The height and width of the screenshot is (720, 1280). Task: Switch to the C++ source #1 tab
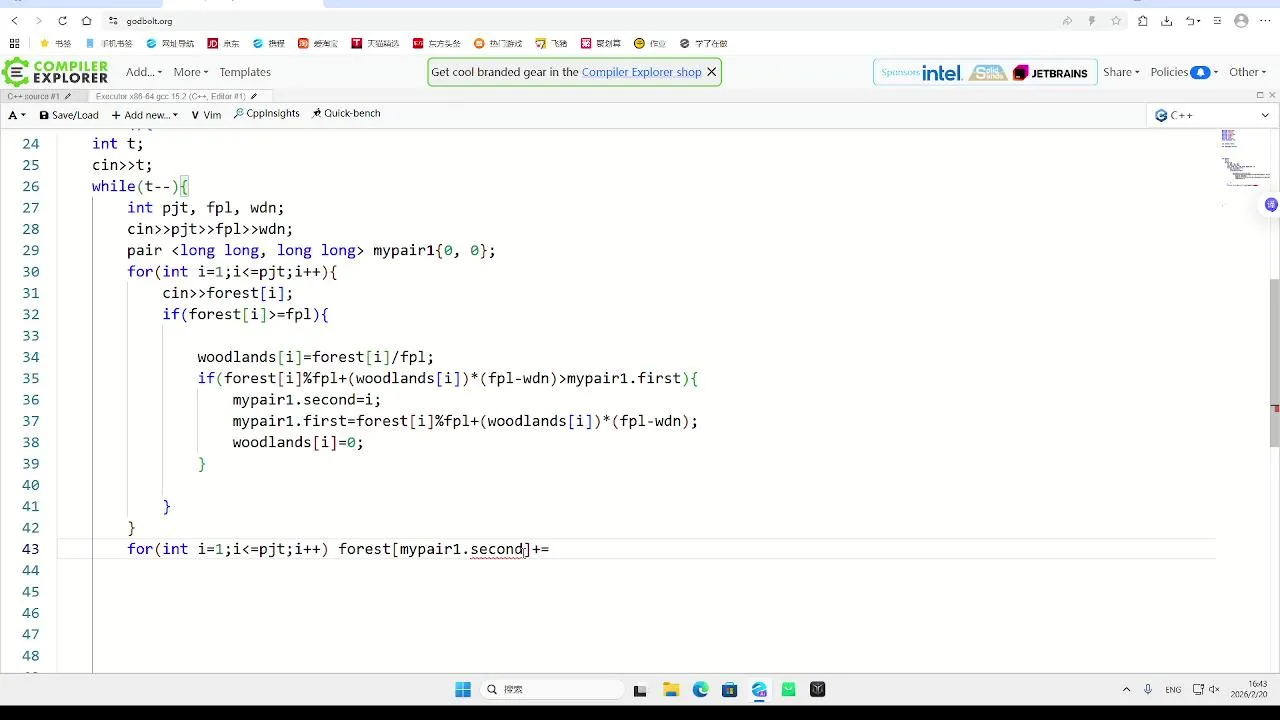coord(34,96)
